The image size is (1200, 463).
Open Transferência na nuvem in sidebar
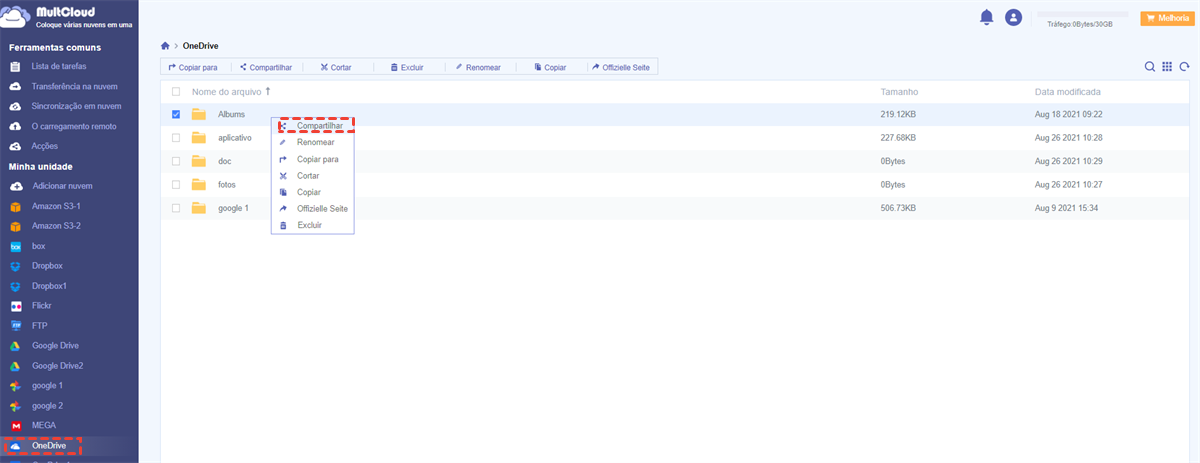pos(77,86)
